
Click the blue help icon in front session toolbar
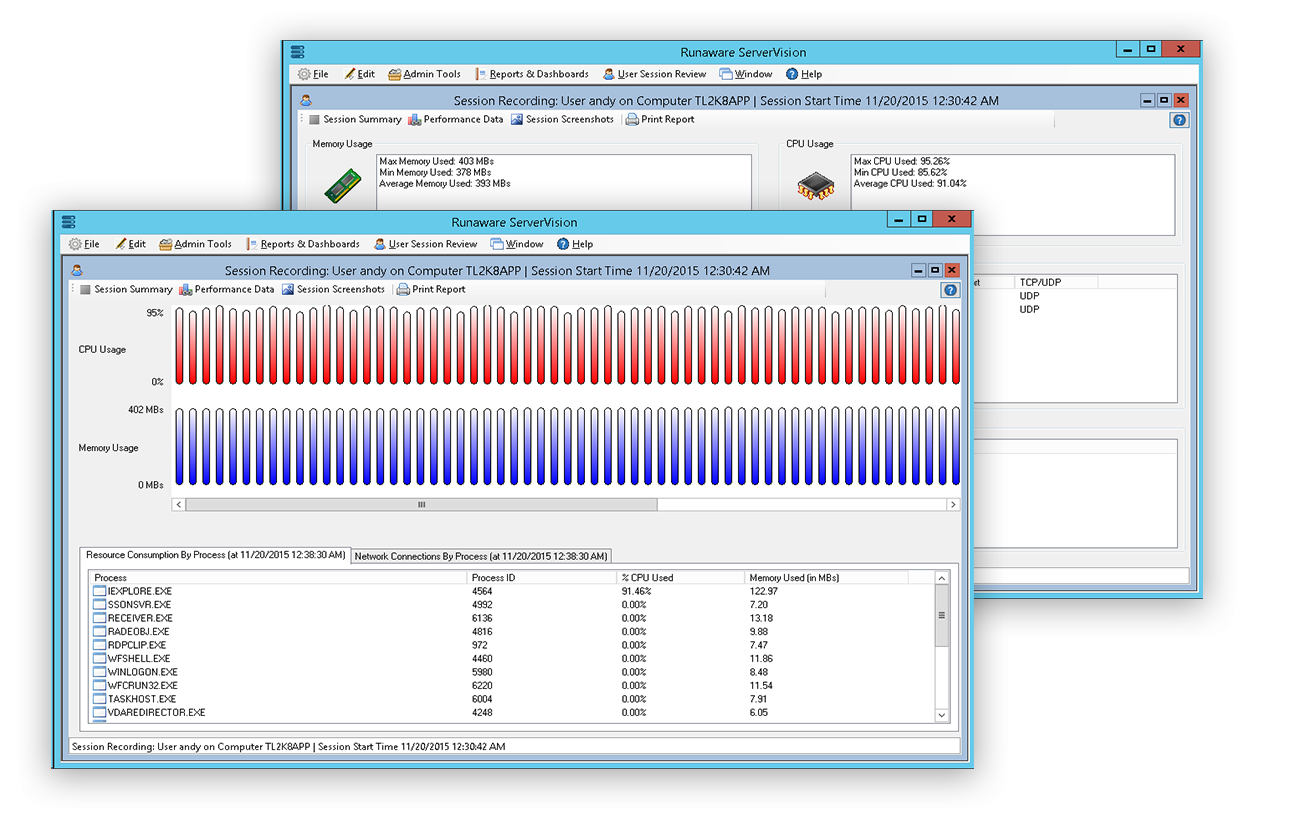(x=950, y=290)
